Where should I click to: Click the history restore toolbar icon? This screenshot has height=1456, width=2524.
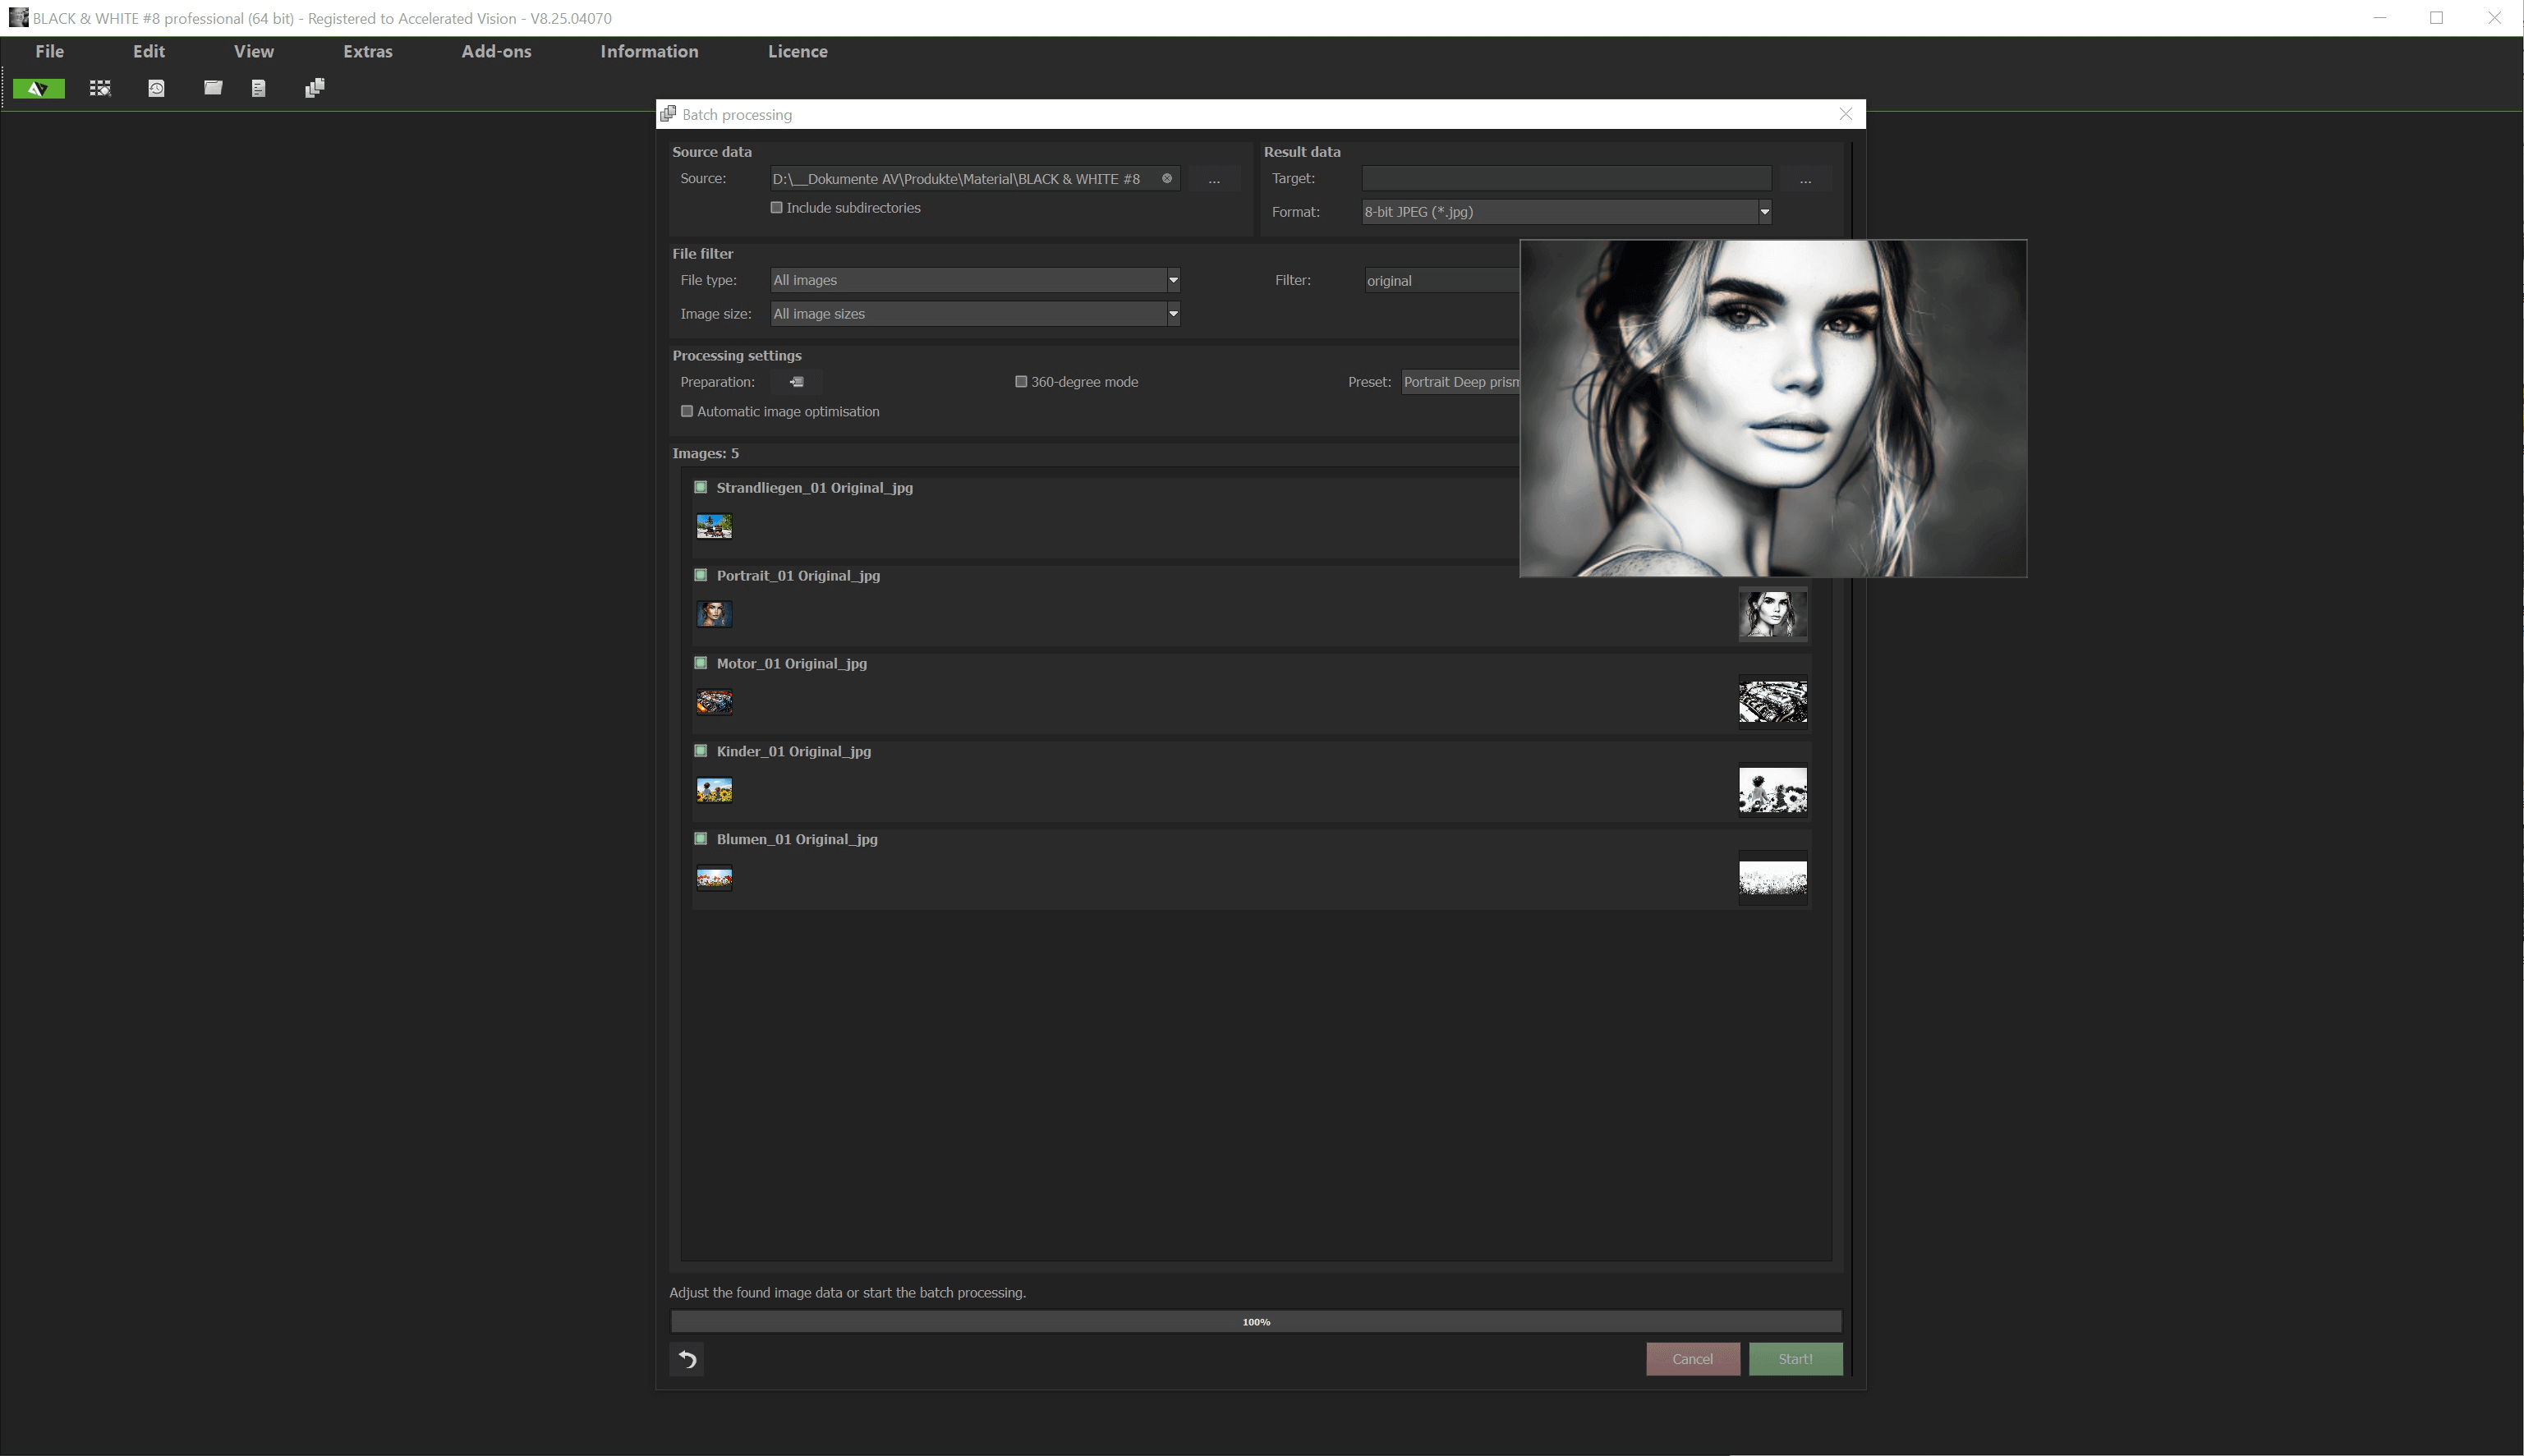coord(157,88)
